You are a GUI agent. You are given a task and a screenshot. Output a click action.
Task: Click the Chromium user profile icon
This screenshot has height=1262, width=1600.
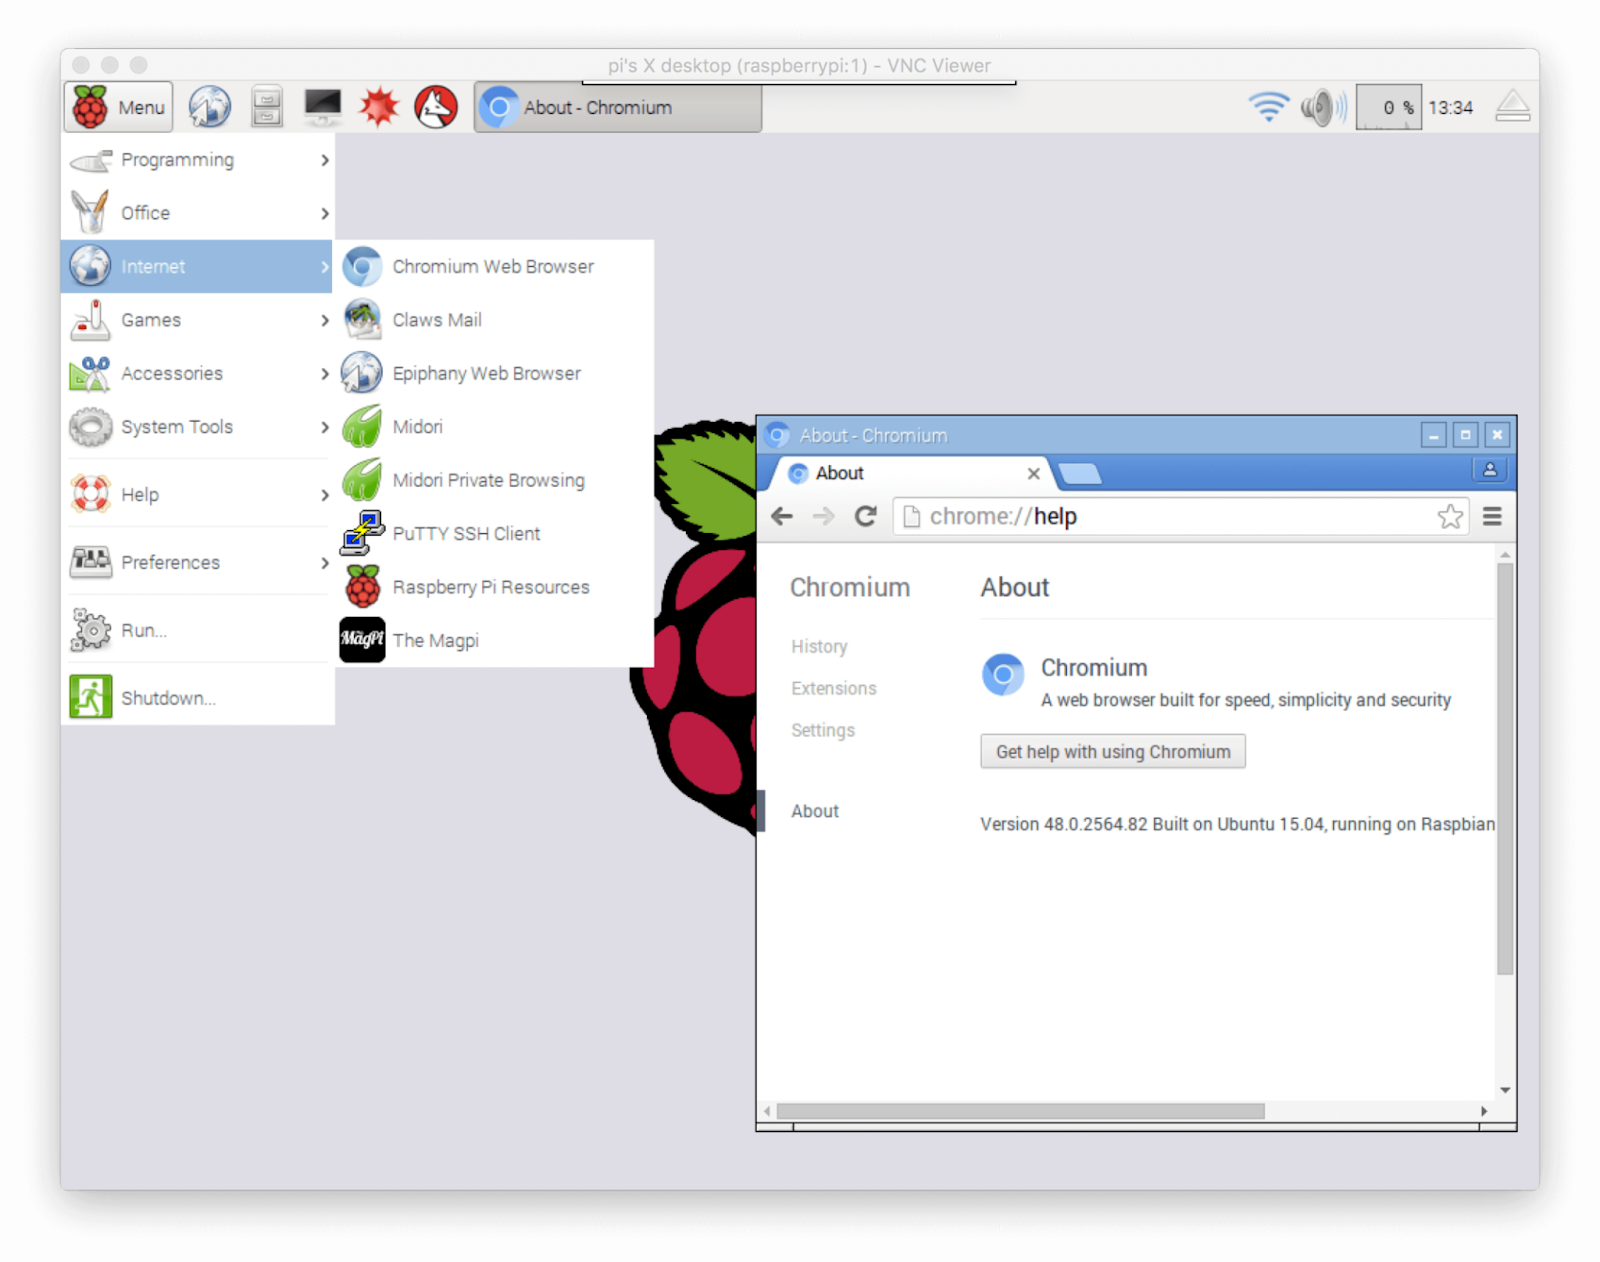coord(1490,470)
